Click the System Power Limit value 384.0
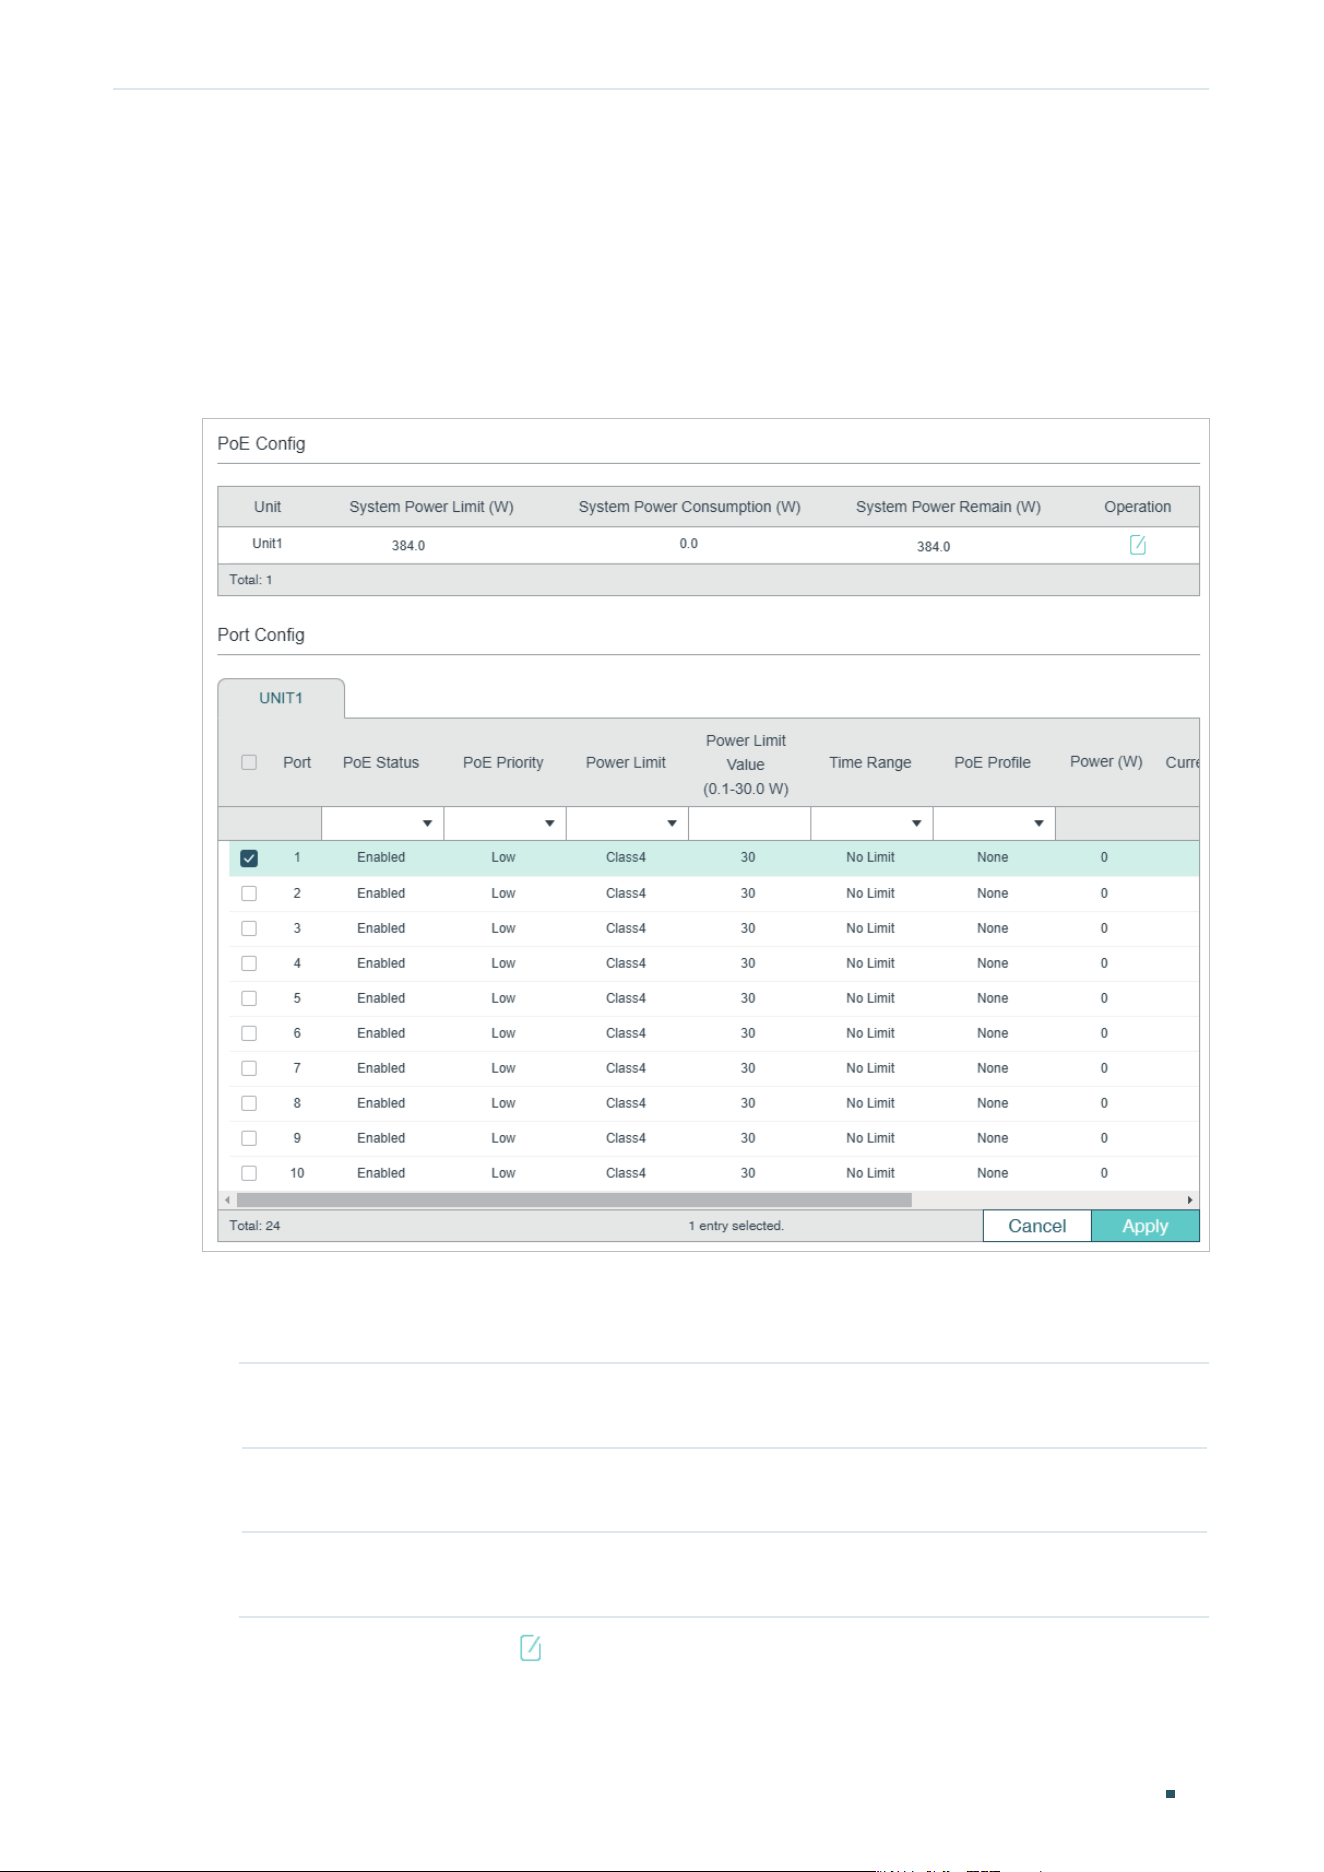The width and height of the screenshot is (1324, 1872). (x=408, y=546)
